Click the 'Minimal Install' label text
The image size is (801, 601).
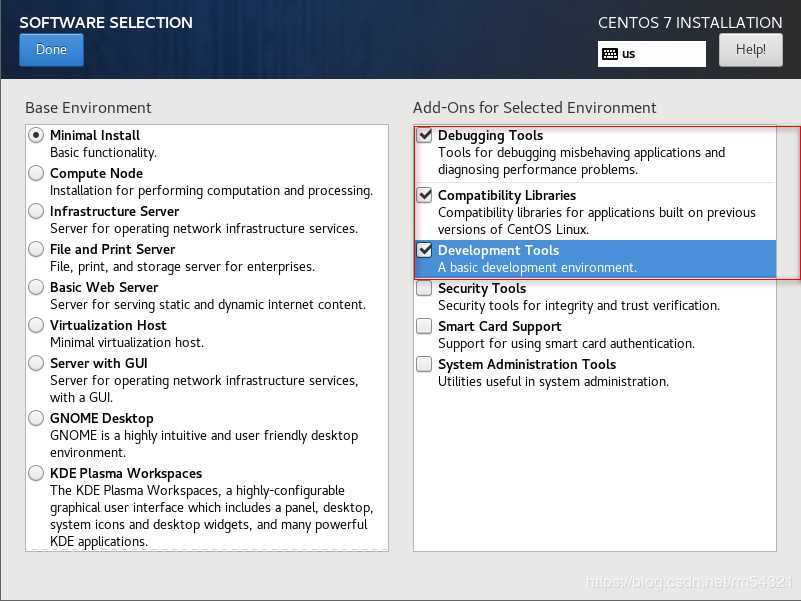coord(95,135)
